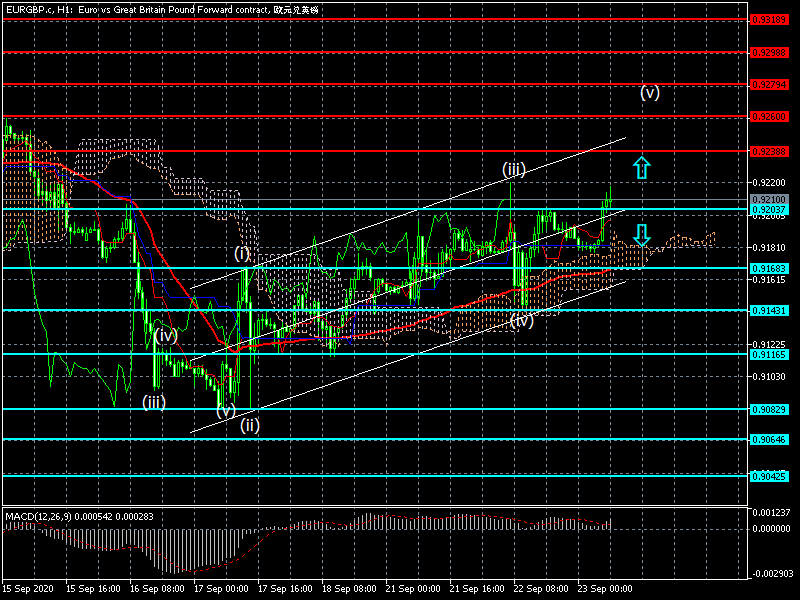The height and width of the screenshot is (600, 800).
Task: Select the cyan 0.90425 price level label
Action: pos(769,477)
